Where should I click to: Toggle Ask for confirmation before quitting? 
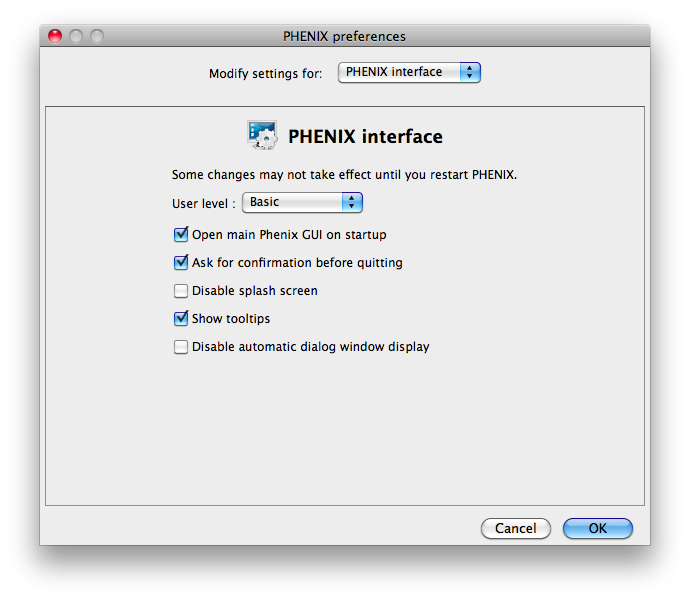(181, 263)
